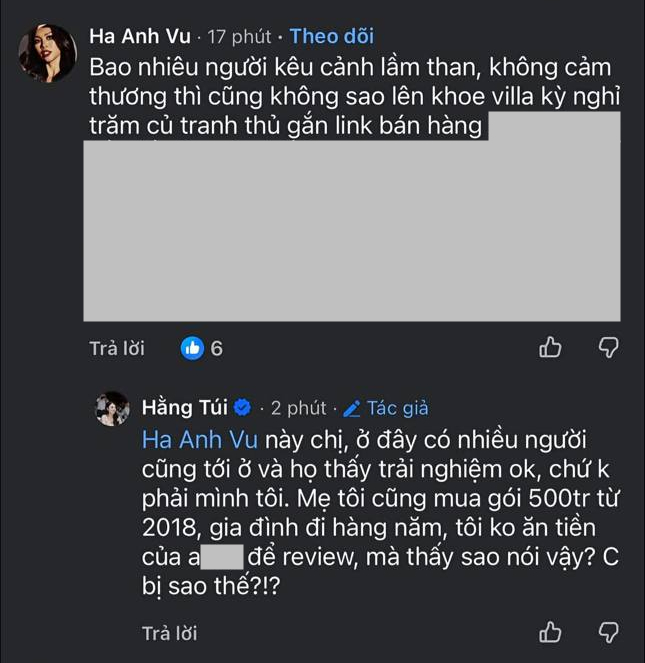Open Hằng Túi's avatar
645x663 pixels.
pos(113,408)
